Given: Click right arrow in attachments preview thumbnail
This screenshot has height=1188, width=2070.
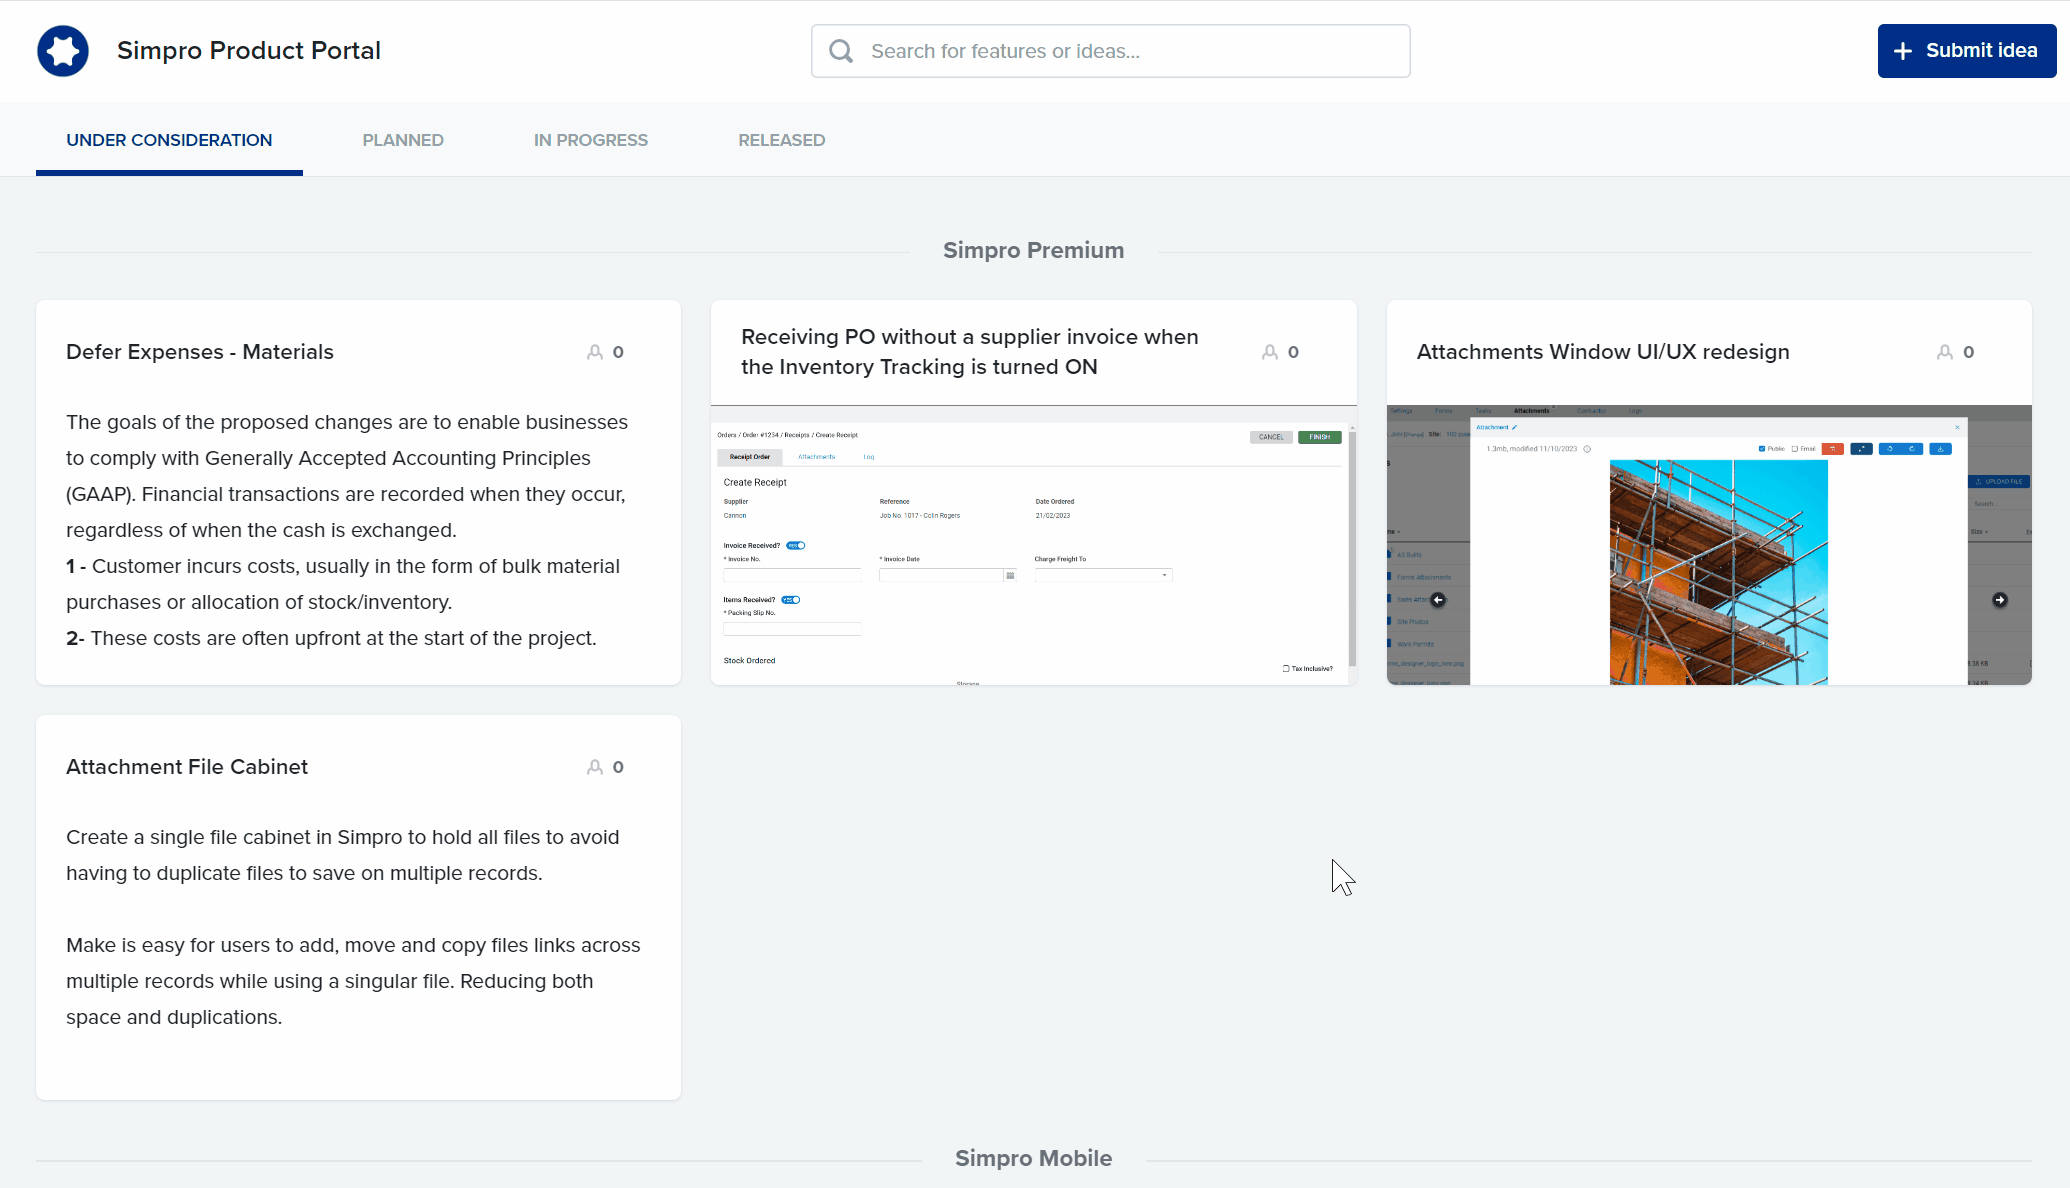Looking at the screenshot, I should tap(2000, 600).
